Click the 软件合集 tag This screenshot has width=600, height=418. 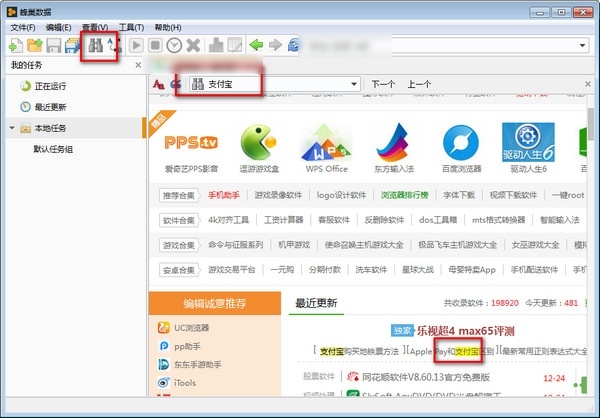178,220
